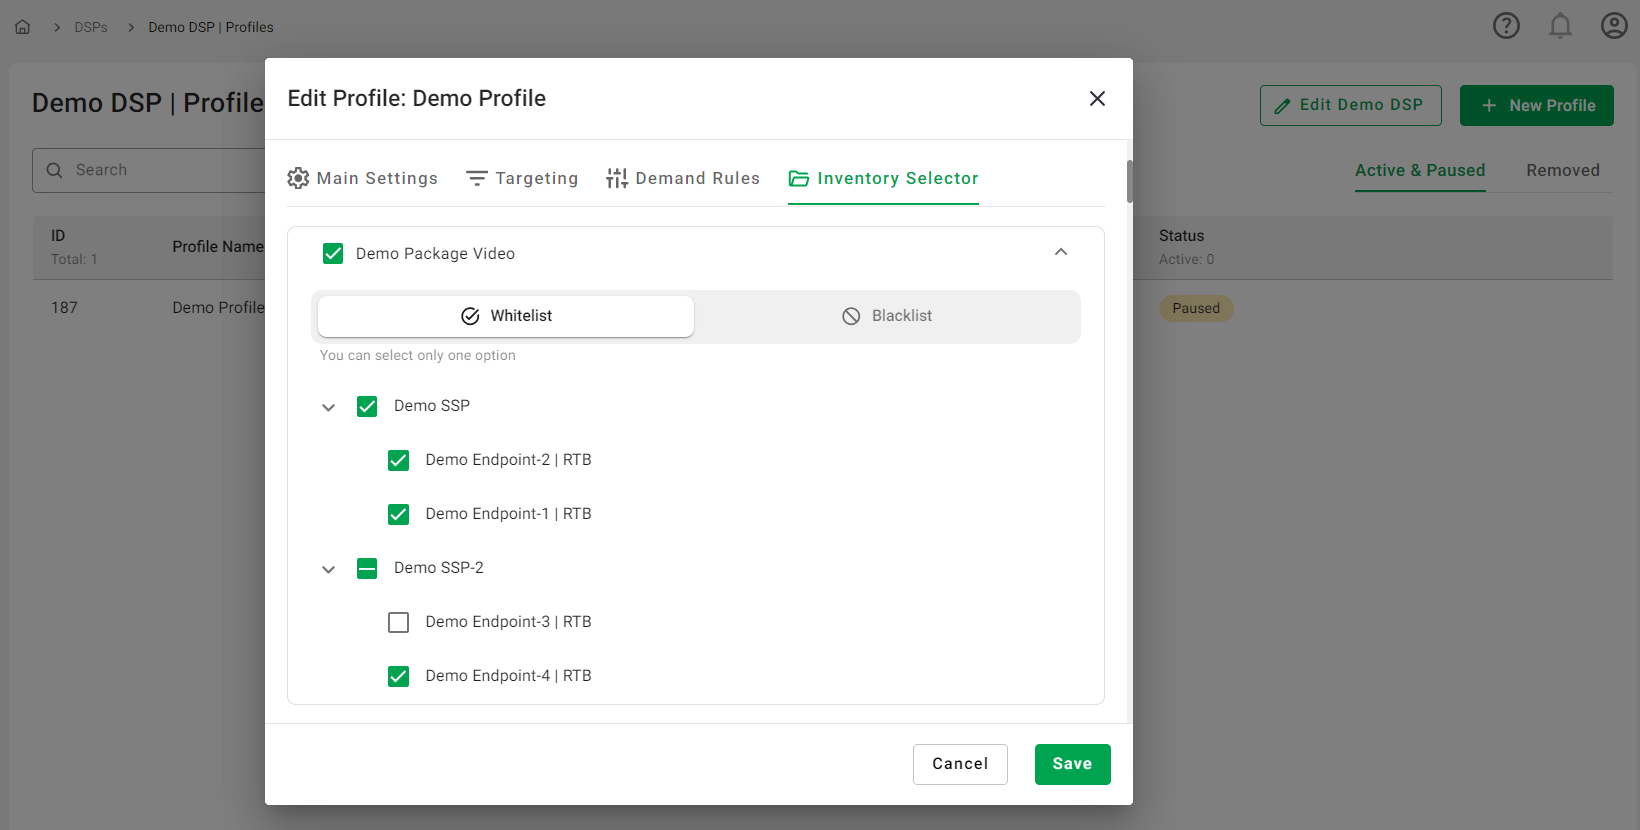Image resolution: width=1640 pixels, height=830 pixels.
Task: Click the Demand Rules sliders icon
Action: pyautogui.click(x=617, y=178)
